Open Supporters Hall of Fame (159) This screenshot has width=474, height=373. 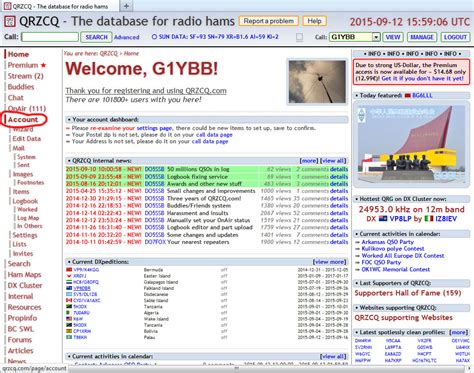[408, 293]
